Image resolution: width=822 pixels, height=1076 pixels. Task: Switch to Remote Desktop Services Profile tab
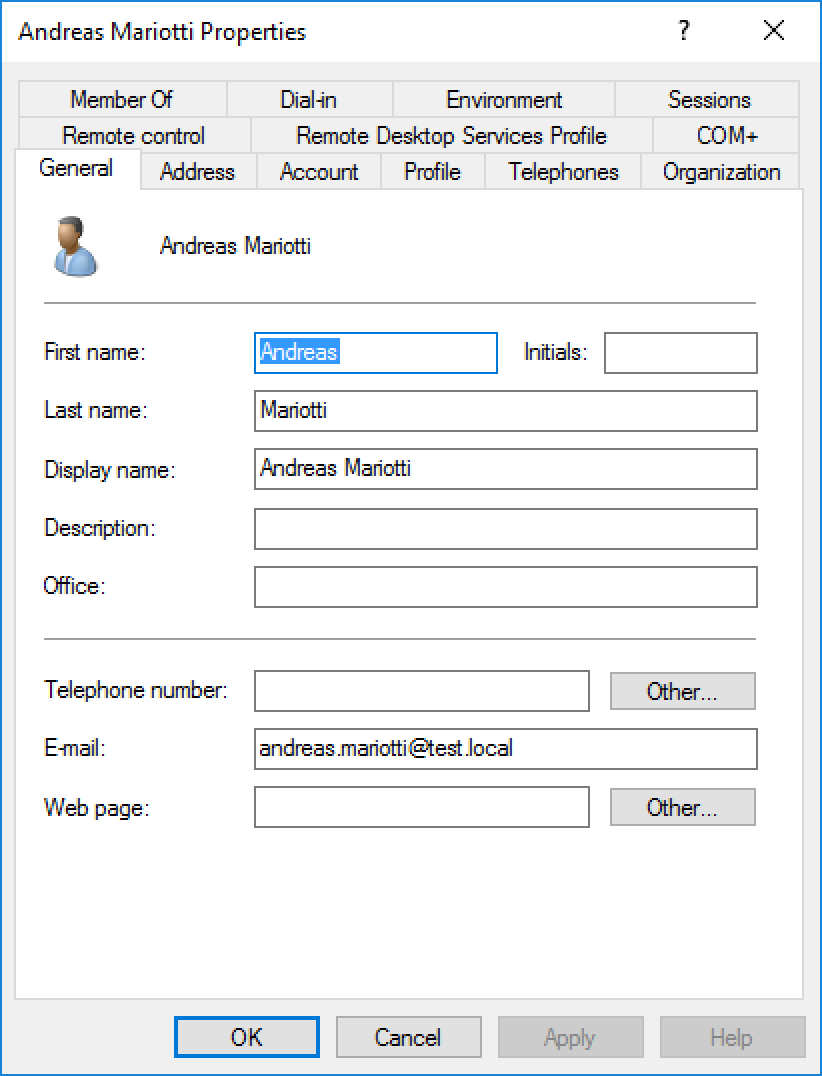click(x=451, y=136)
